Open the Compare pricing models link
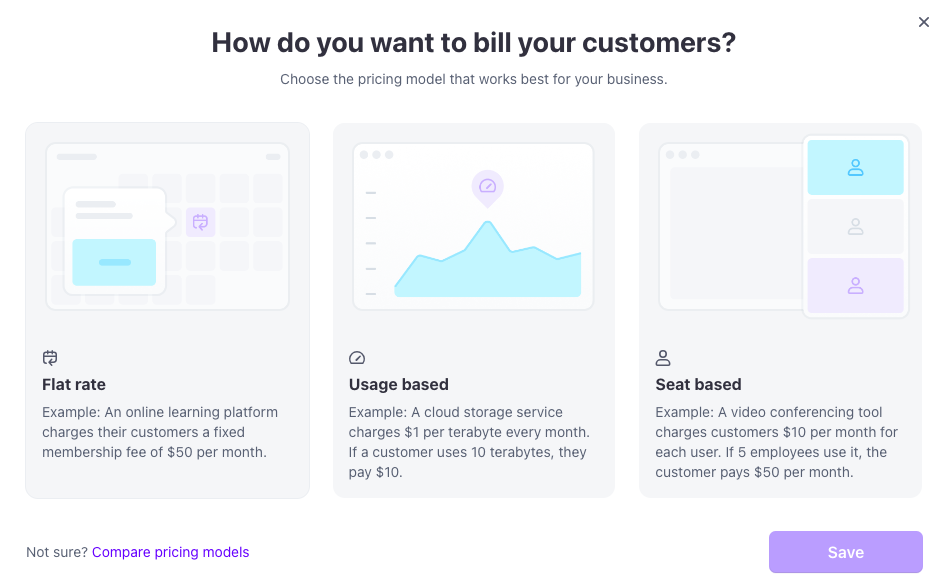Image resolution: width=946 pixels, height=587 pixels. (x=170, y=552)
